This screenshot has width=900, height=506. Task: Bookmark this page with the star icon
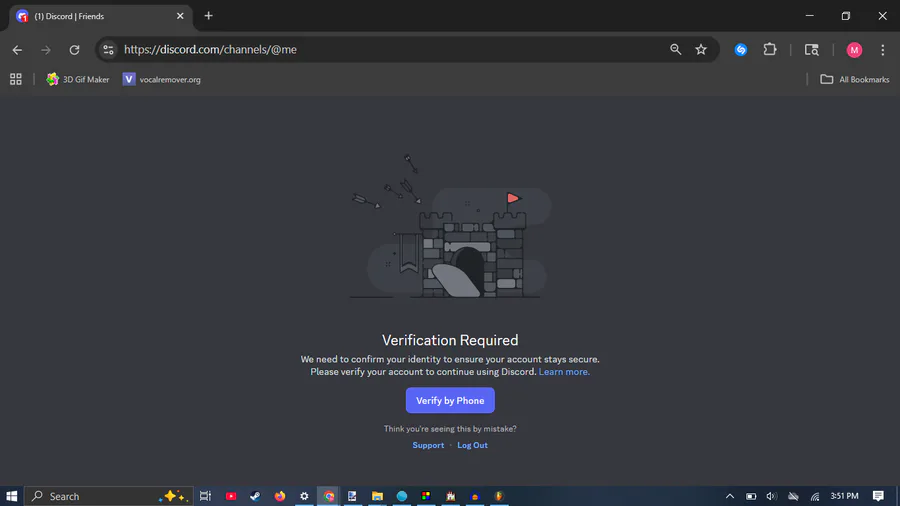pyautogui.click(x=701, y=50)
